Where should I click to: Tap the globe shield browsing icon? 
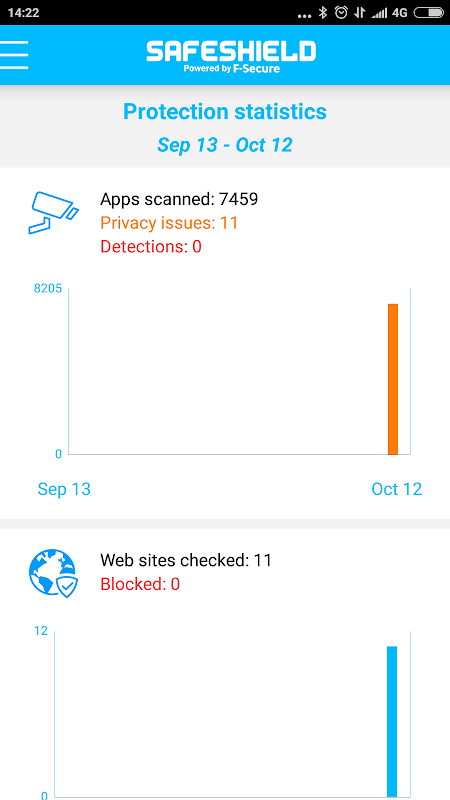[53, 574]
